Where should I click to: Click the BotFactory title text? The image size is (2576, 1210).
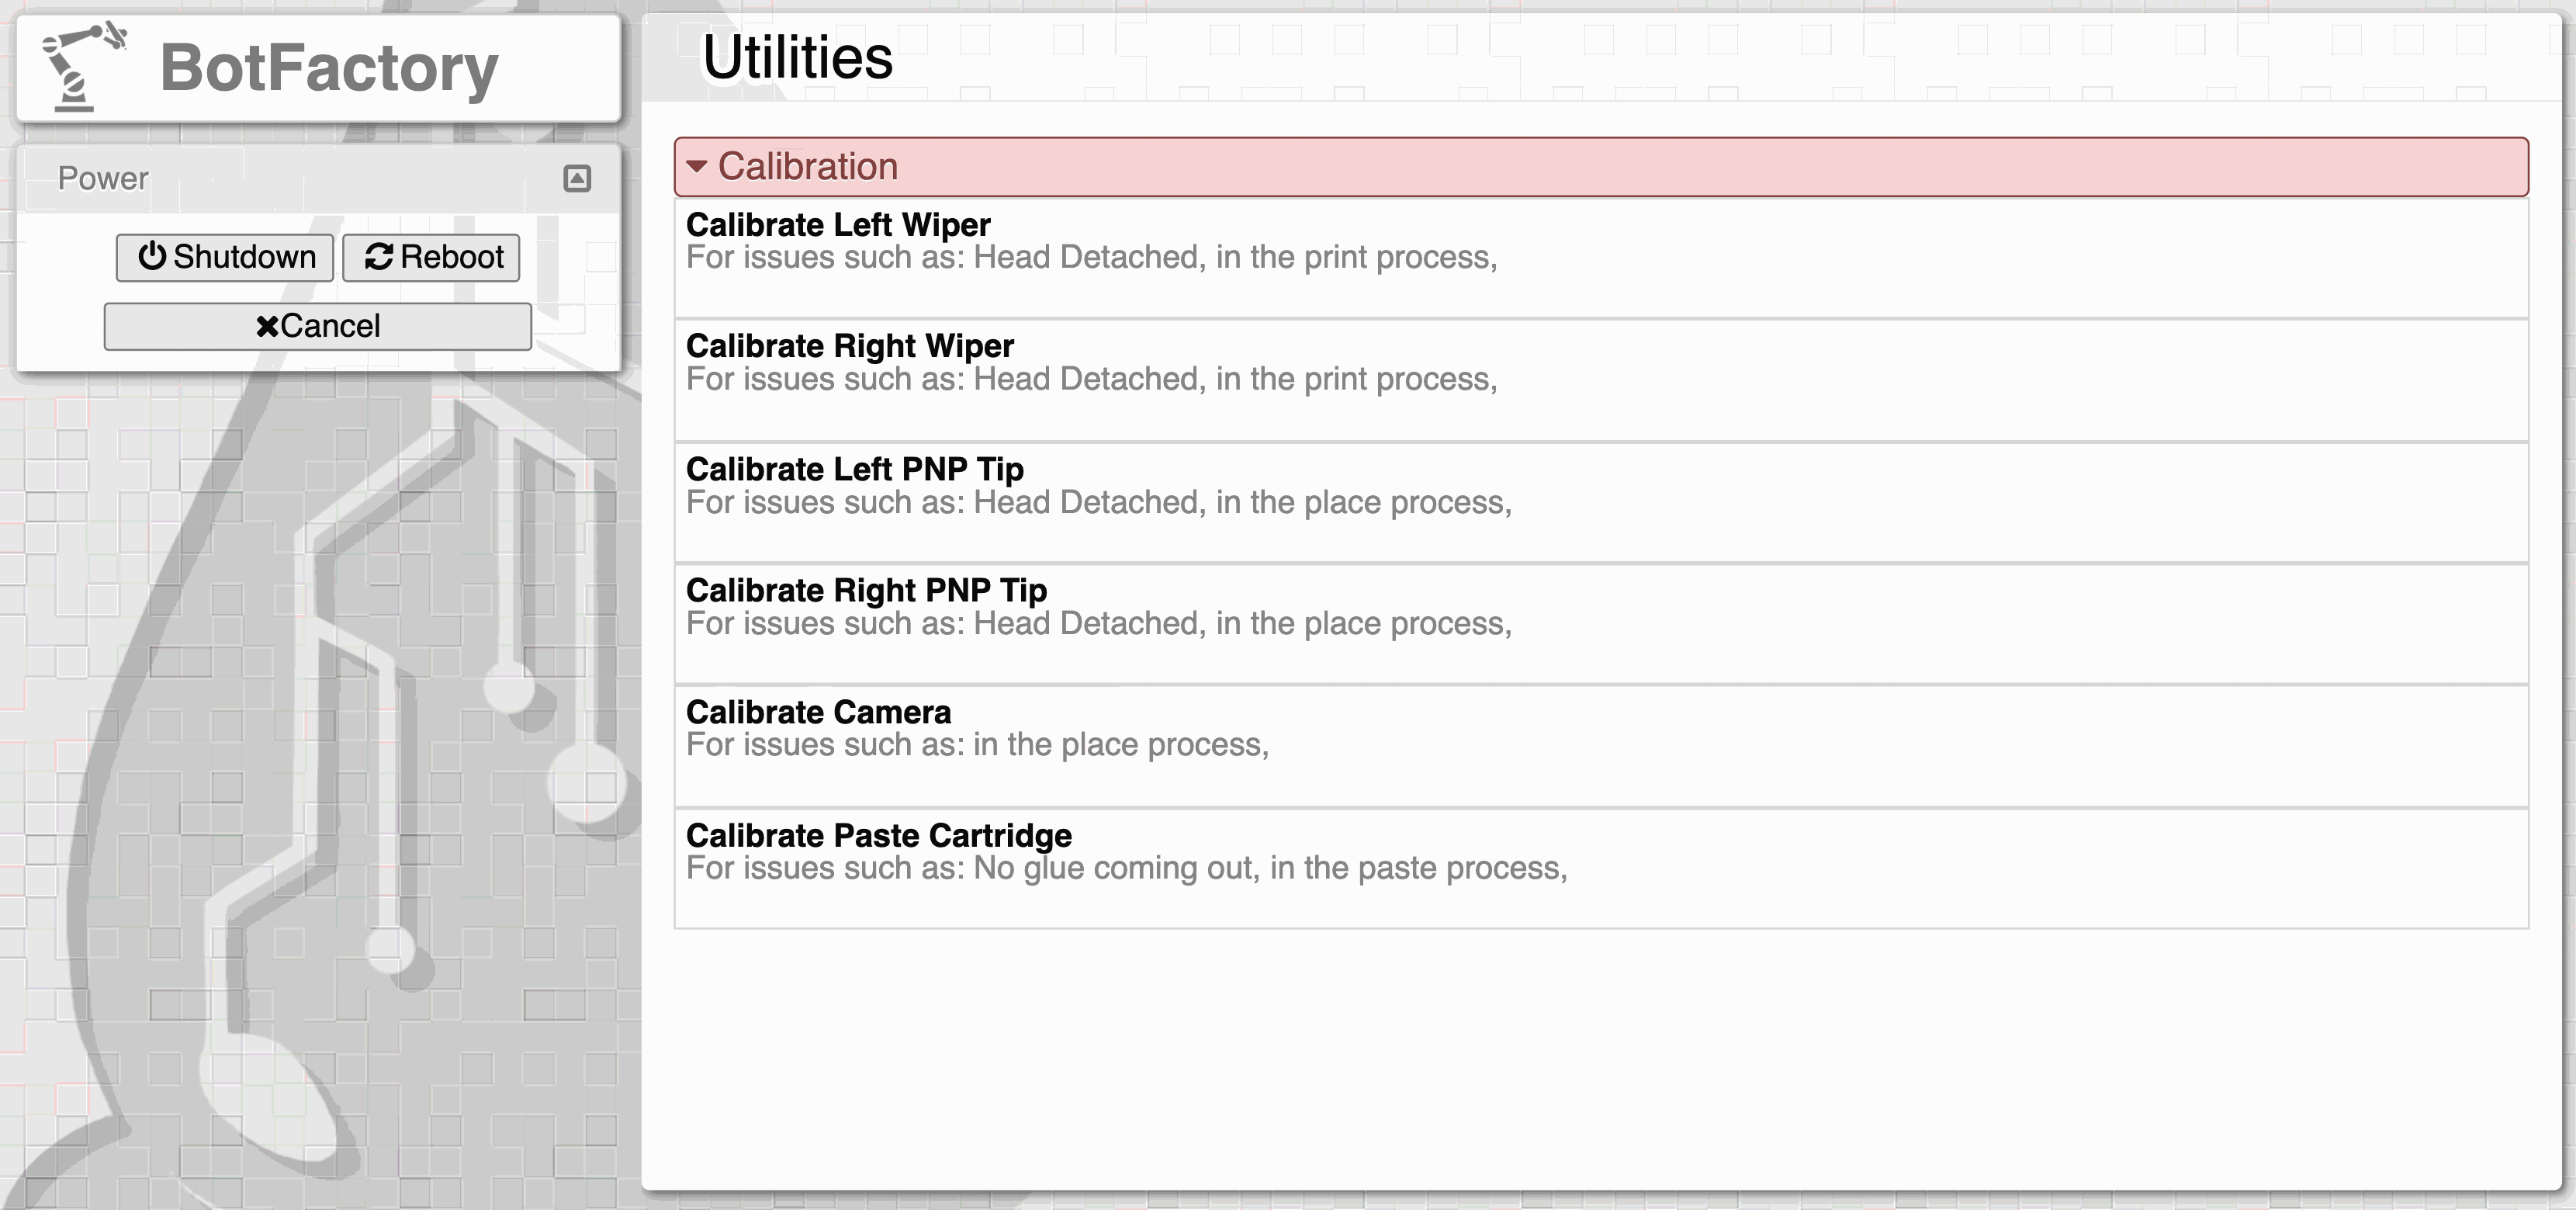(328, 68)
